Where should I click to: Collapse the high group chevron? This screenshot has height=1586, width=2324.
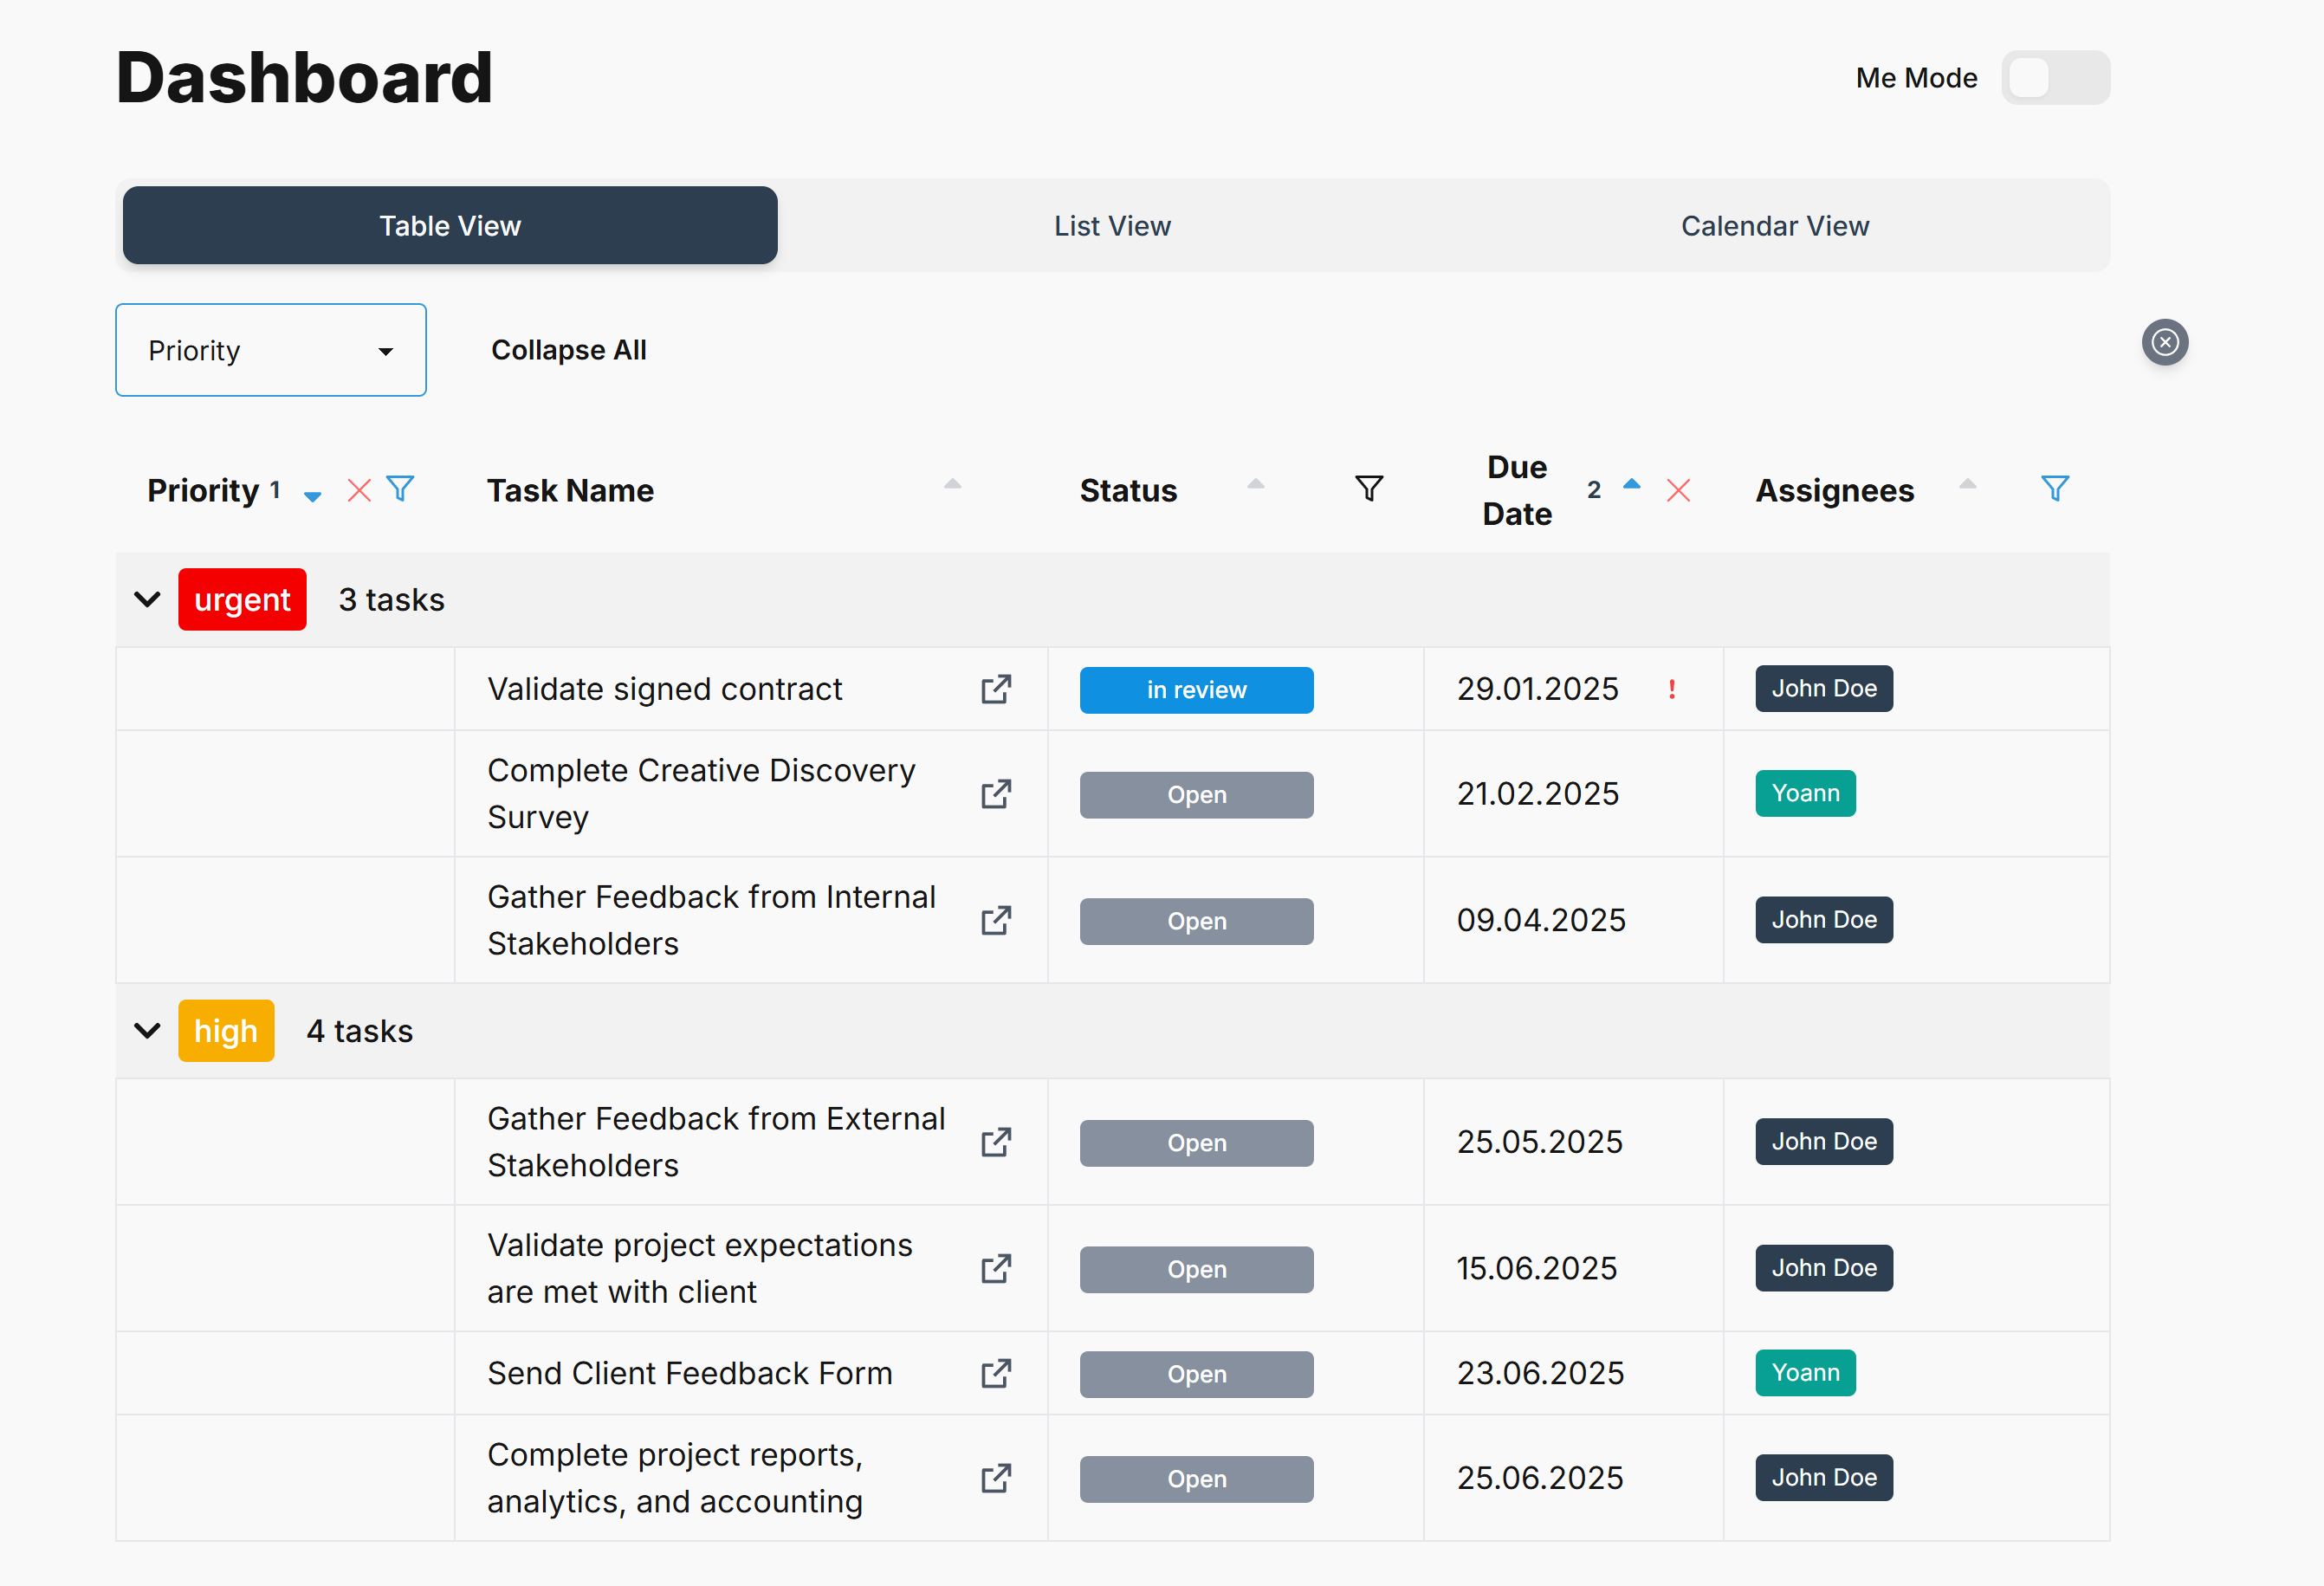tap(147, 1030)
